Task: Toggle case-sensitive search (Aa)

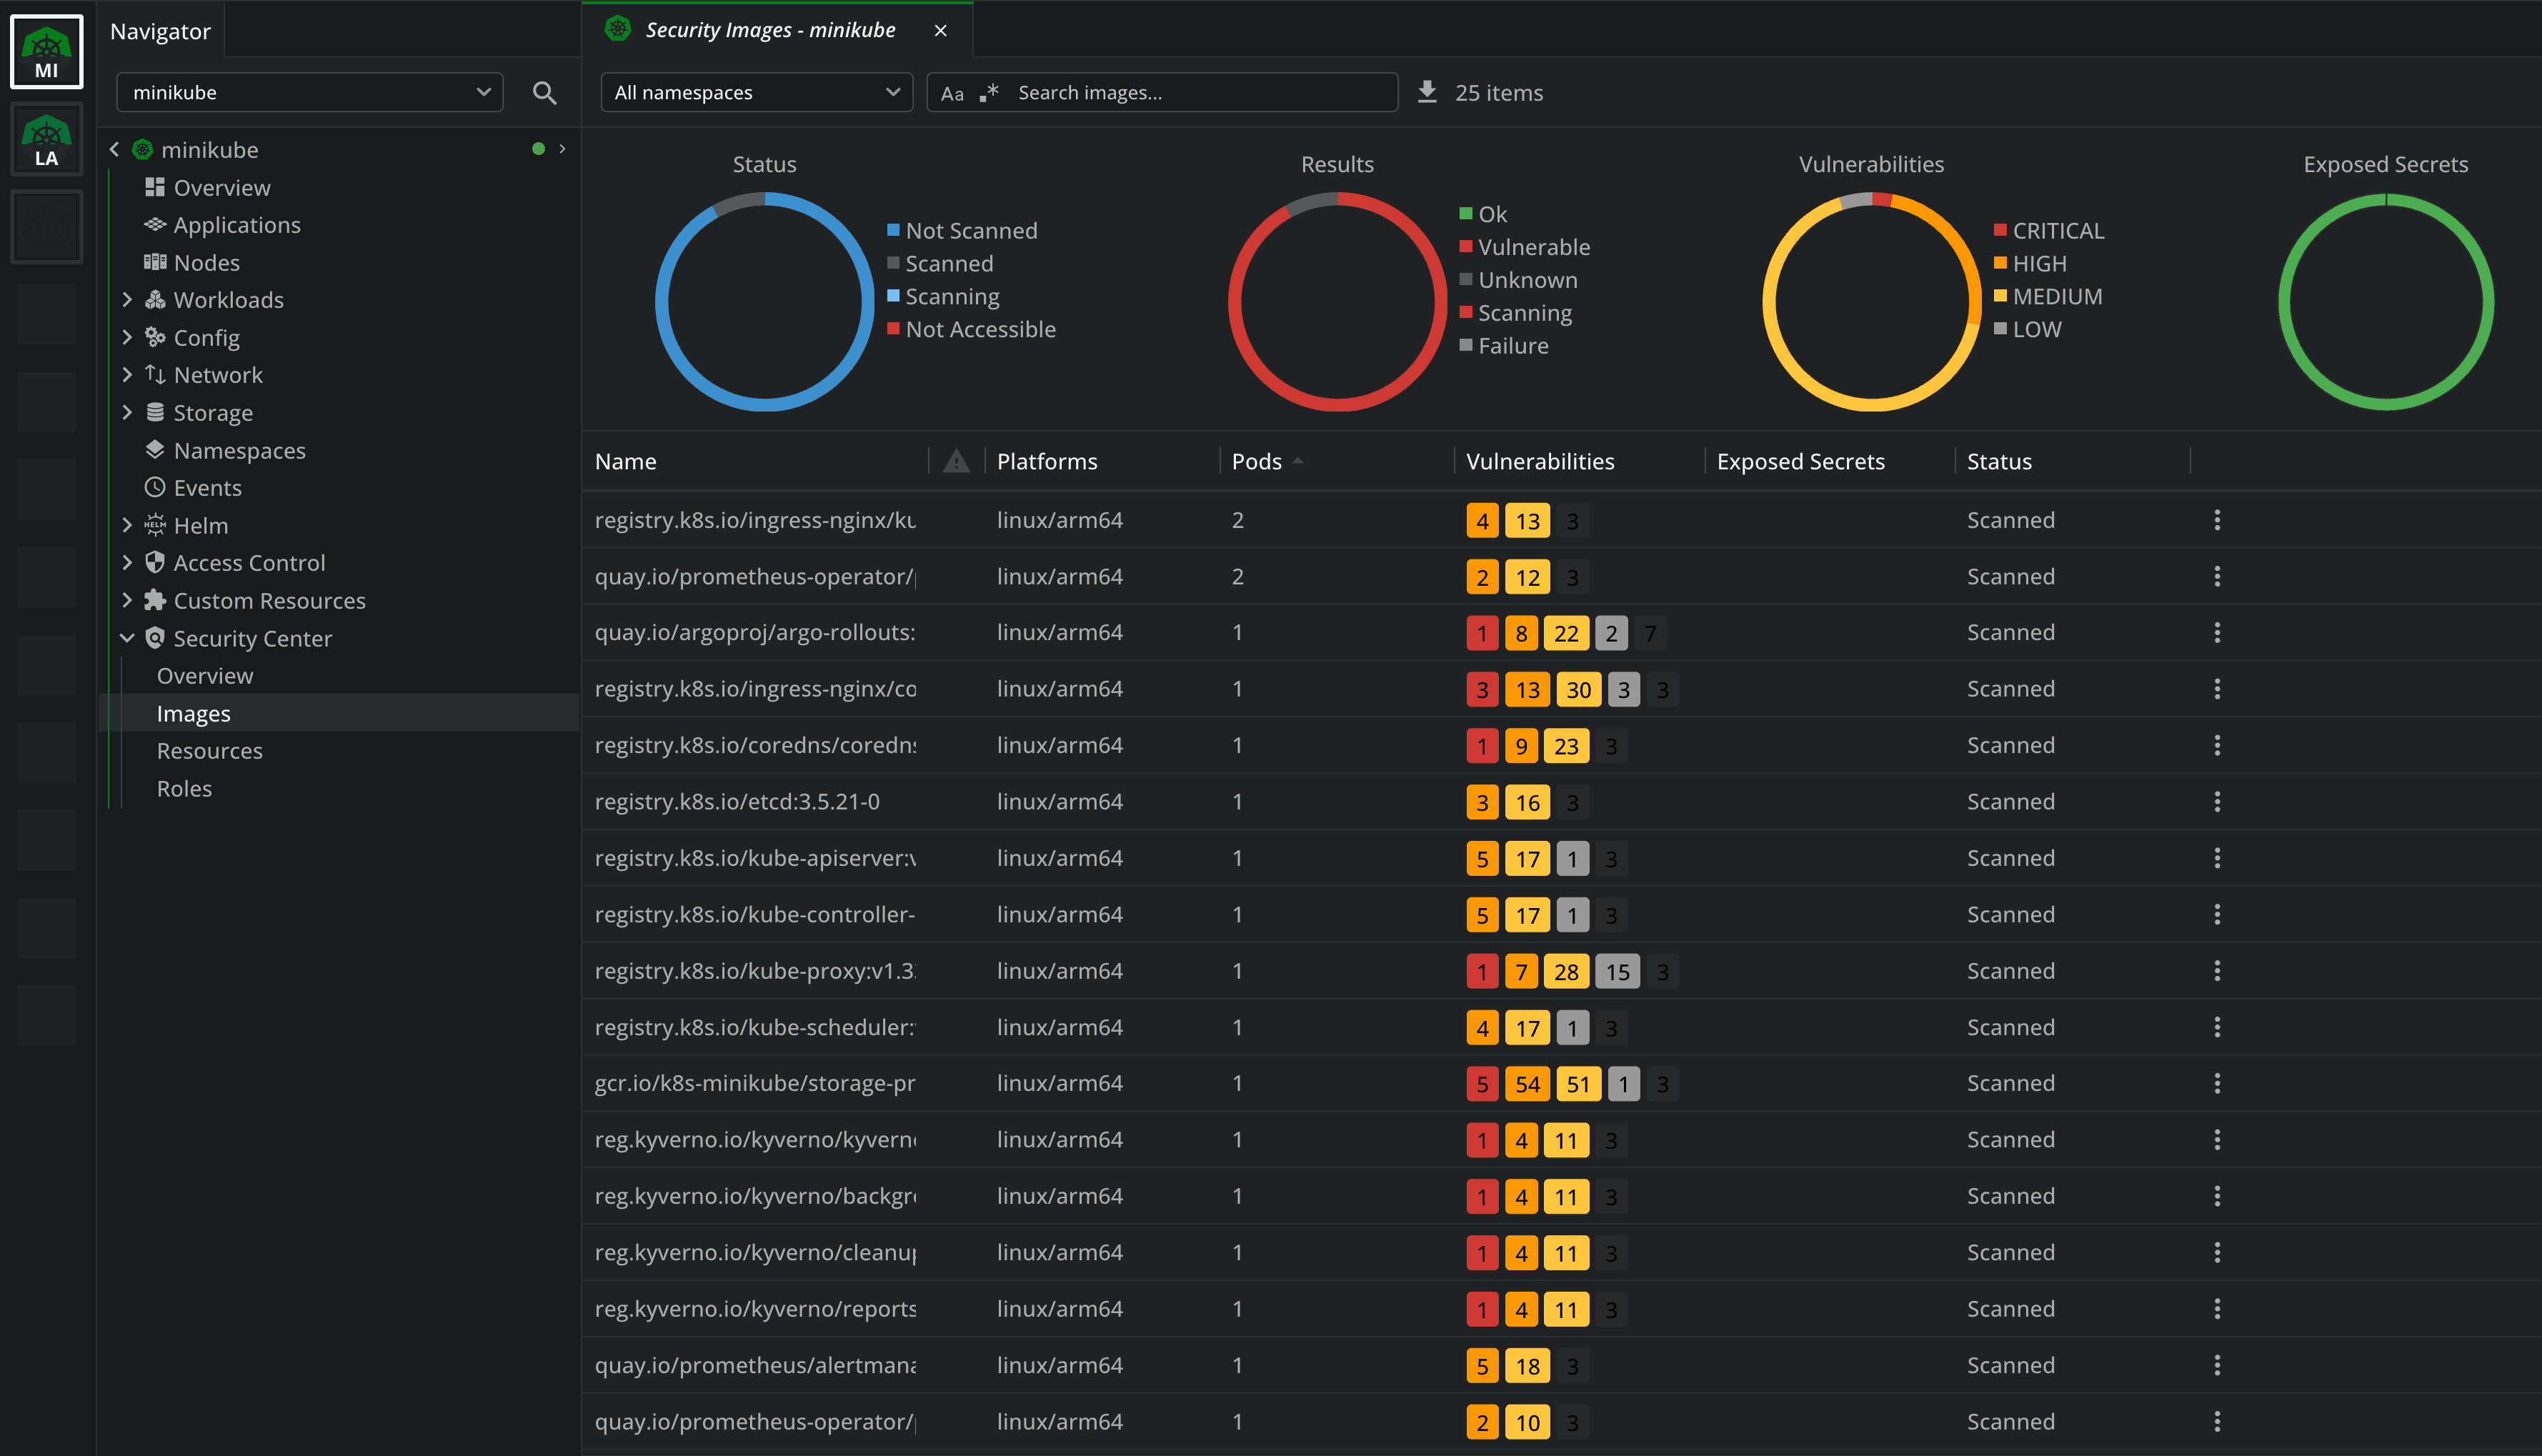Action: pos(952,93)
